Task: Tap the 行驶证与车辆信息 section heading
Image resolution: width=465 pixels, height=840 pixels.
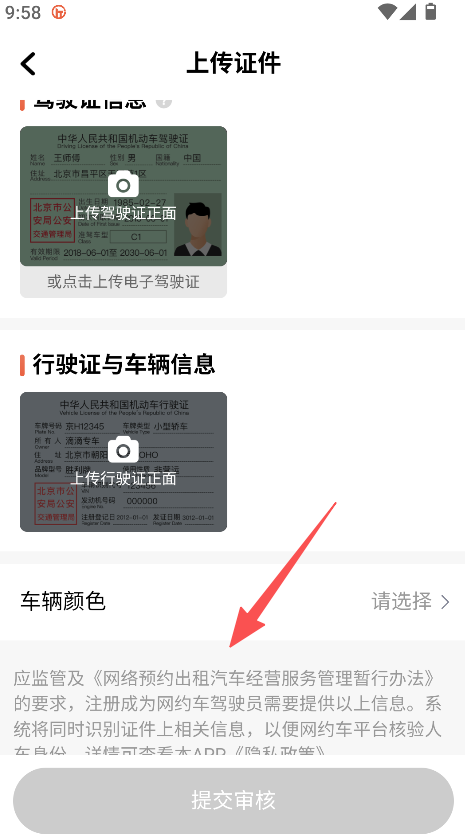Action: [124, 364]
